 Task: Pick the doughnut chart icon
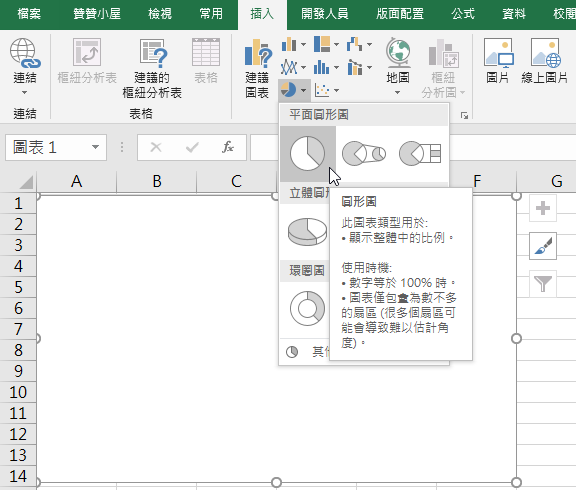[307, 309]
